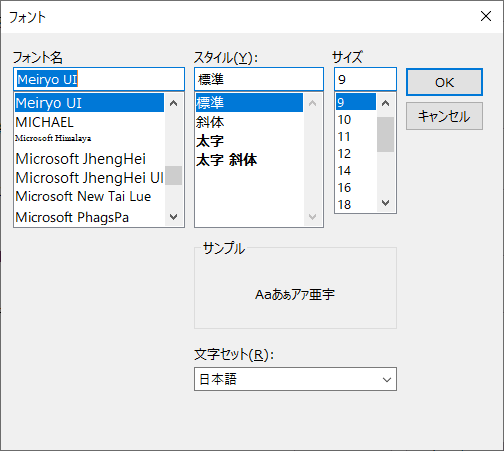Click the style list scroll-down arrow
The image size is (504, 451).
coord(312,217)
